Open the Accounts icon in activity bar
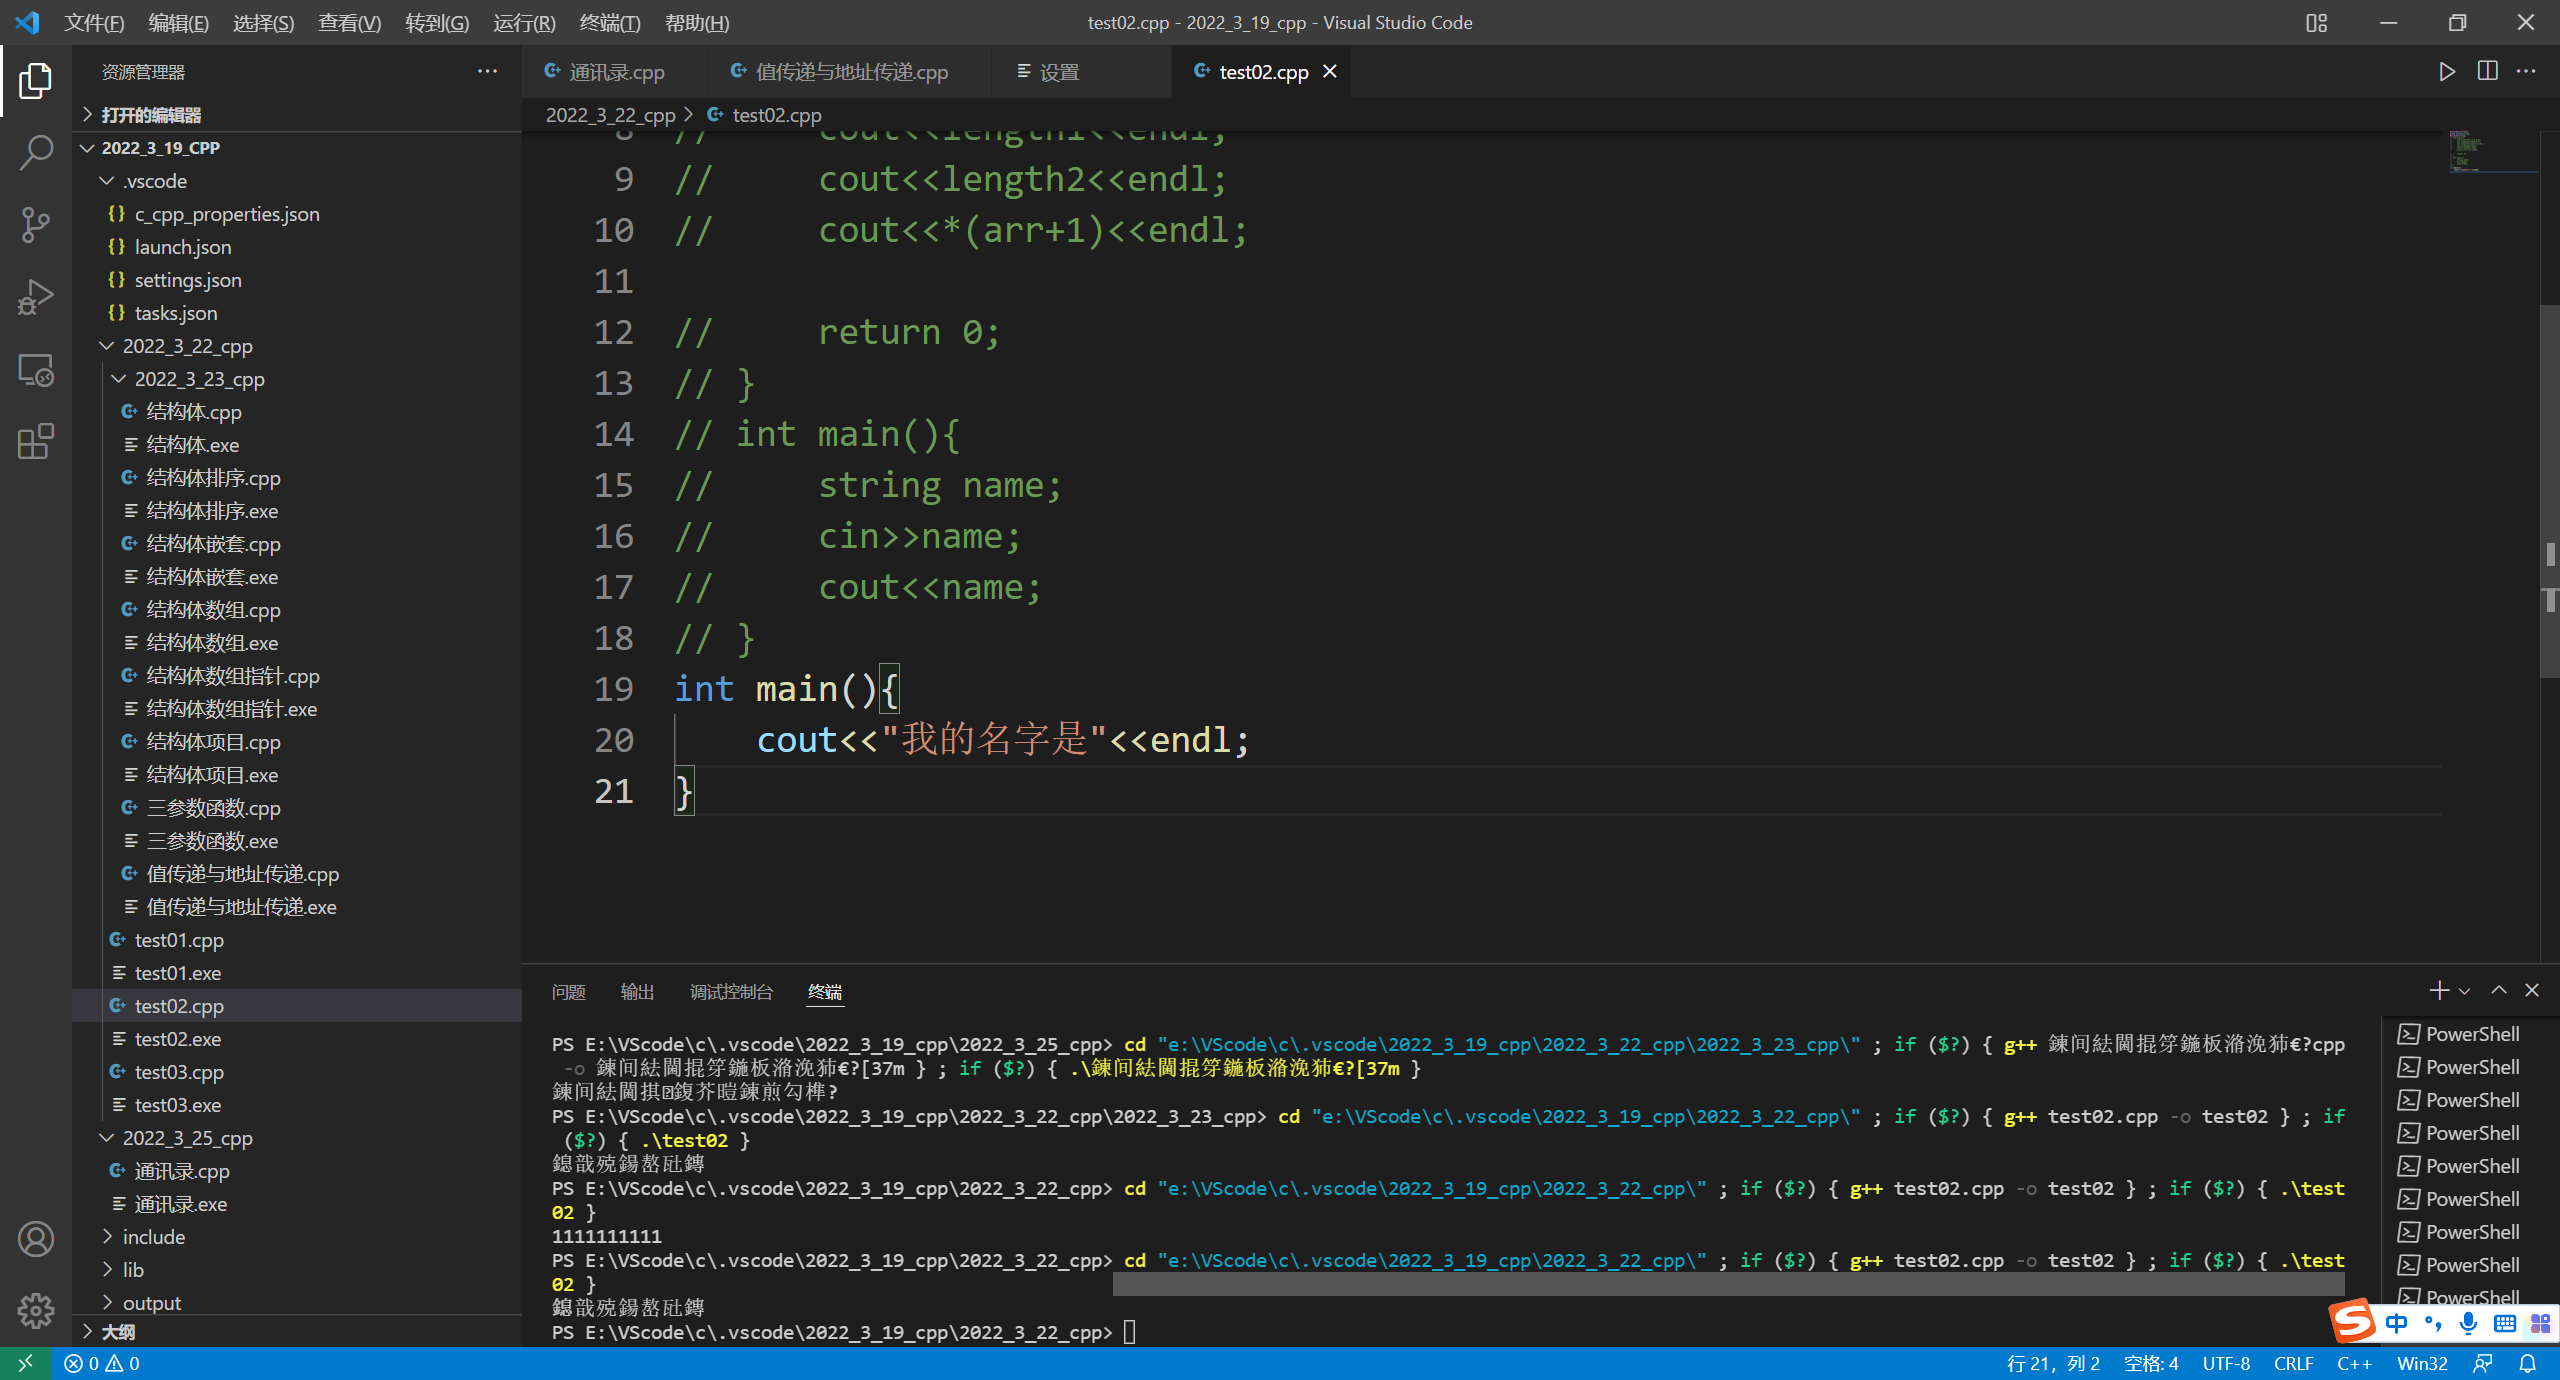This screenshot has width=2560, height=1380. (36, 1238)
